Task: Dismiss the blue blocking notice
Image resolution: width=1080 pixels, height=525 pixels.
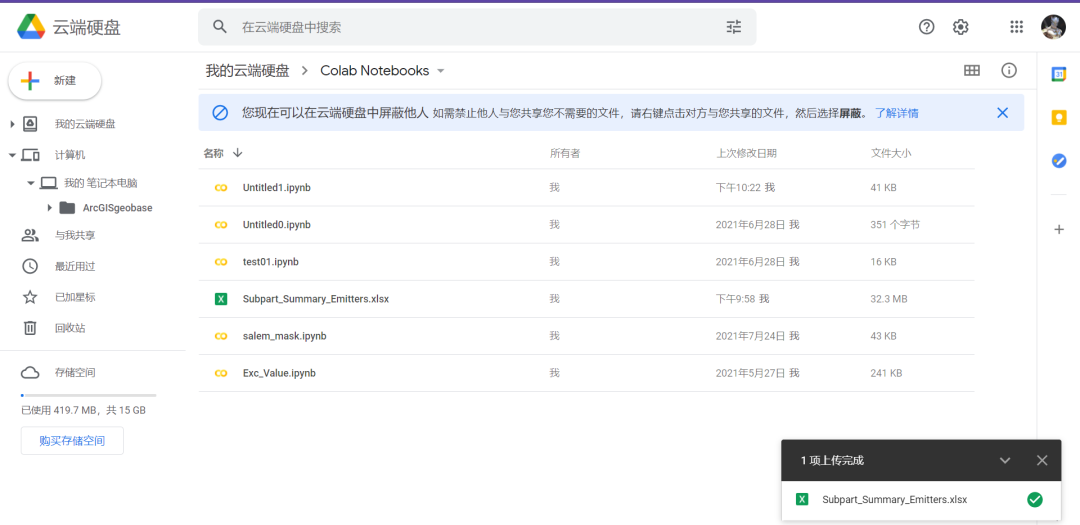Action: pyautogui.click(x=1002, y=112)
